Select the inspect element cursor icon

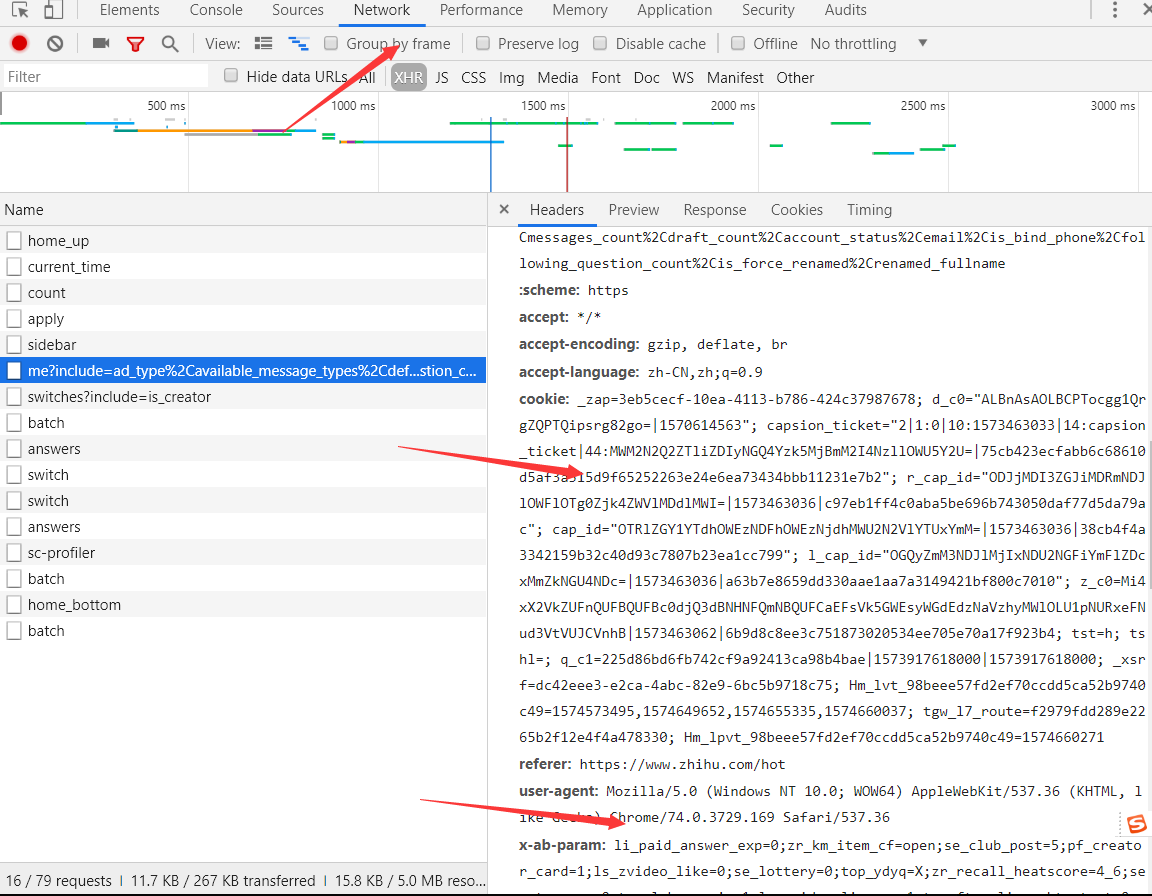pos(20,10)
